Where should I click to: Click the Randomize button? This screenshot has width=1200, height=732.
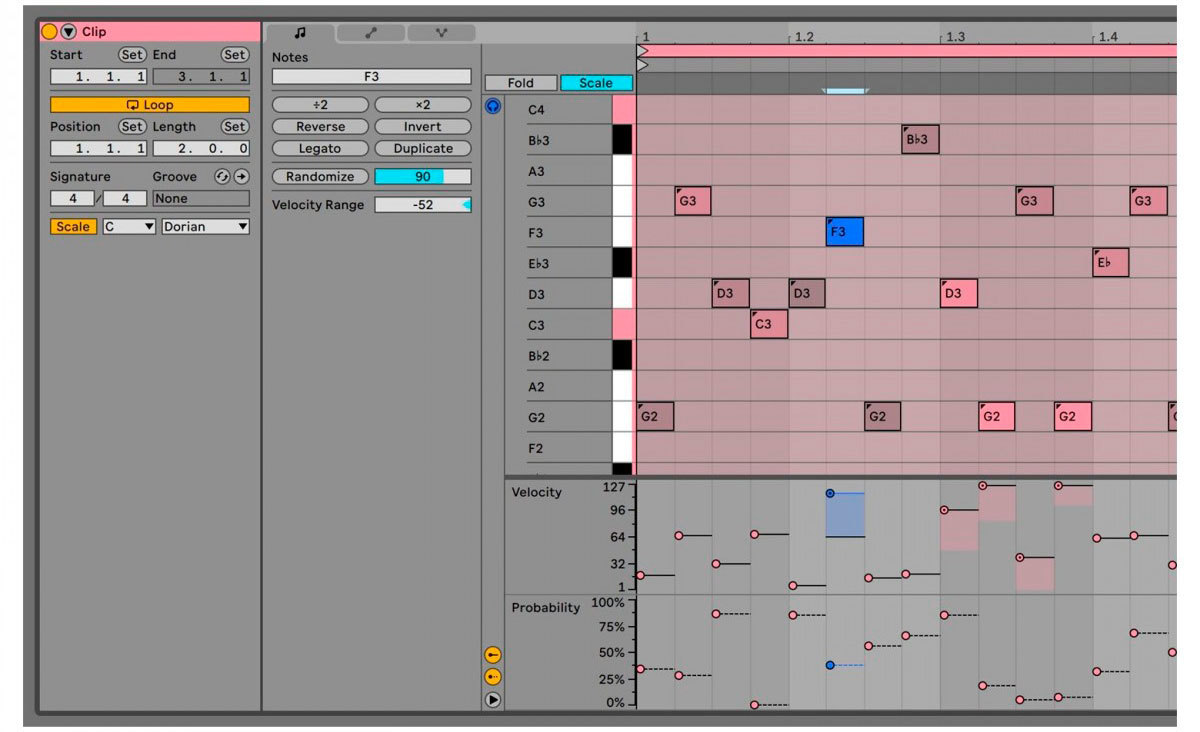pyautogui.click(x=320, y=177)
